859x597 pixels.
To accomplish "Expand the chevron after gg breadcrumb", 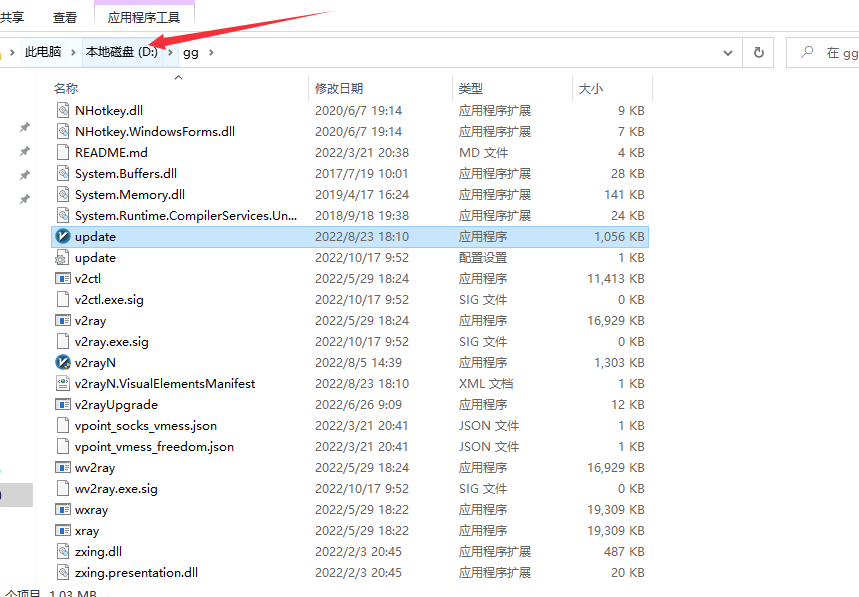I will point(211,53).
